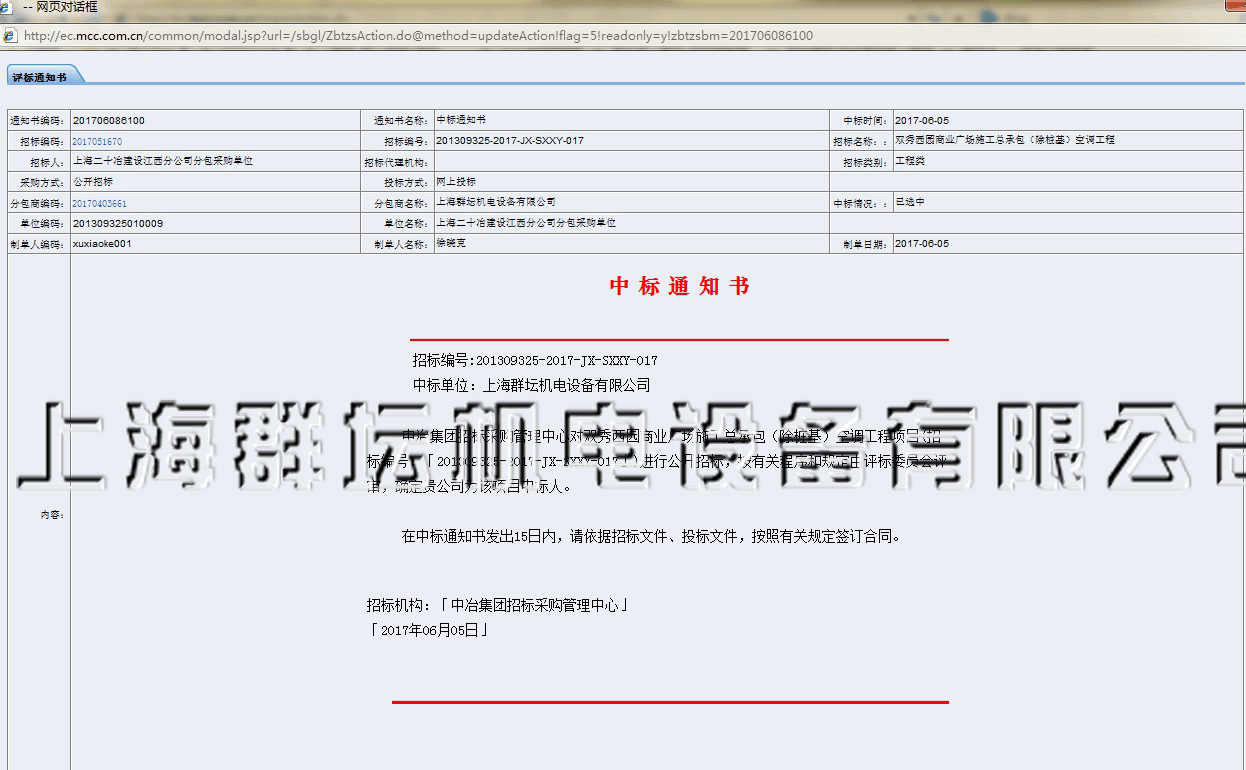Click the 招标名称 value 双秀西园商业广场施工总承包
Viewport: 1246px width, 770px height.
[x=1004, y=141]
